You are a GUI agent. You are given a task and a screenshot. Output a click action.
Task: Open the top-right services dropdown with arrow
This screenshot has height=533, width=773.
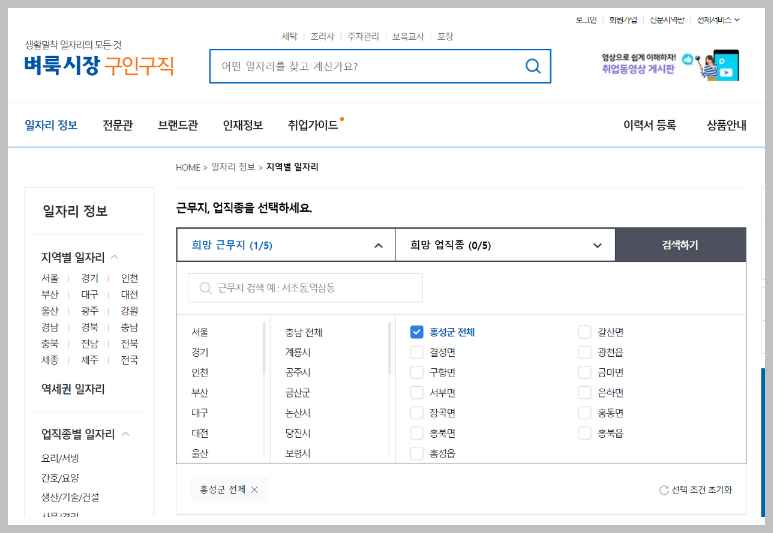pyautogui.click(x=718, y=20)
